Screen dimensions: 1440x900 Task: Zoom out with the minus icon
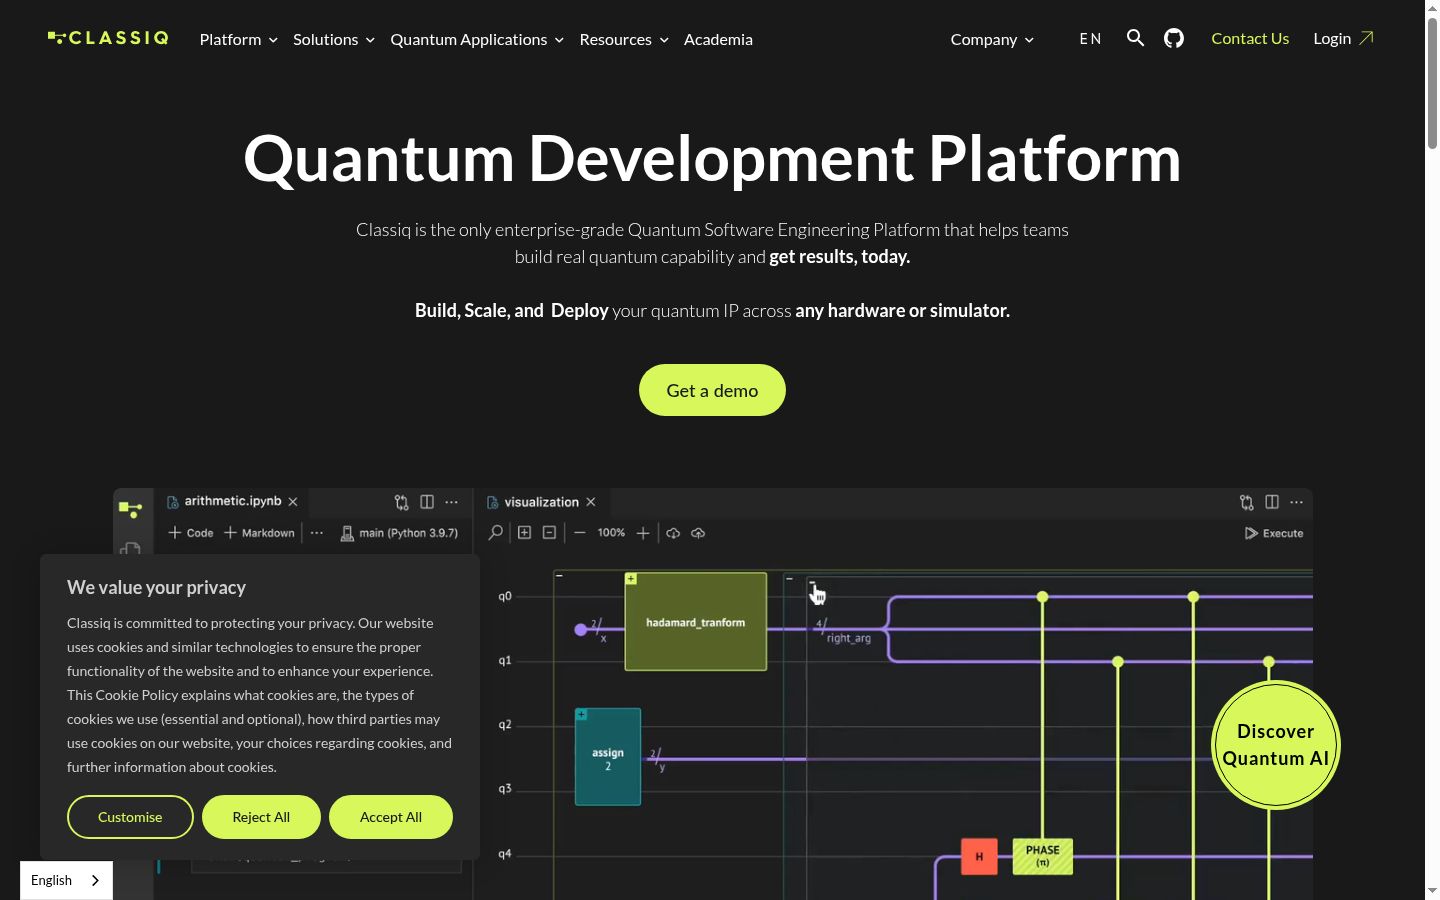[x=580, y=533]
